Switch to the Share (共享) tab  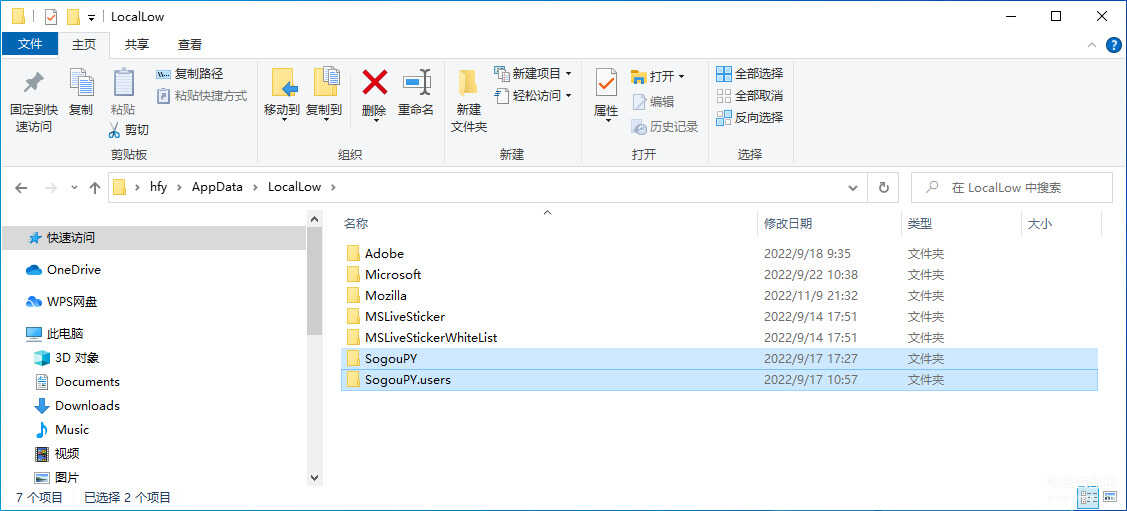point(137,44)
